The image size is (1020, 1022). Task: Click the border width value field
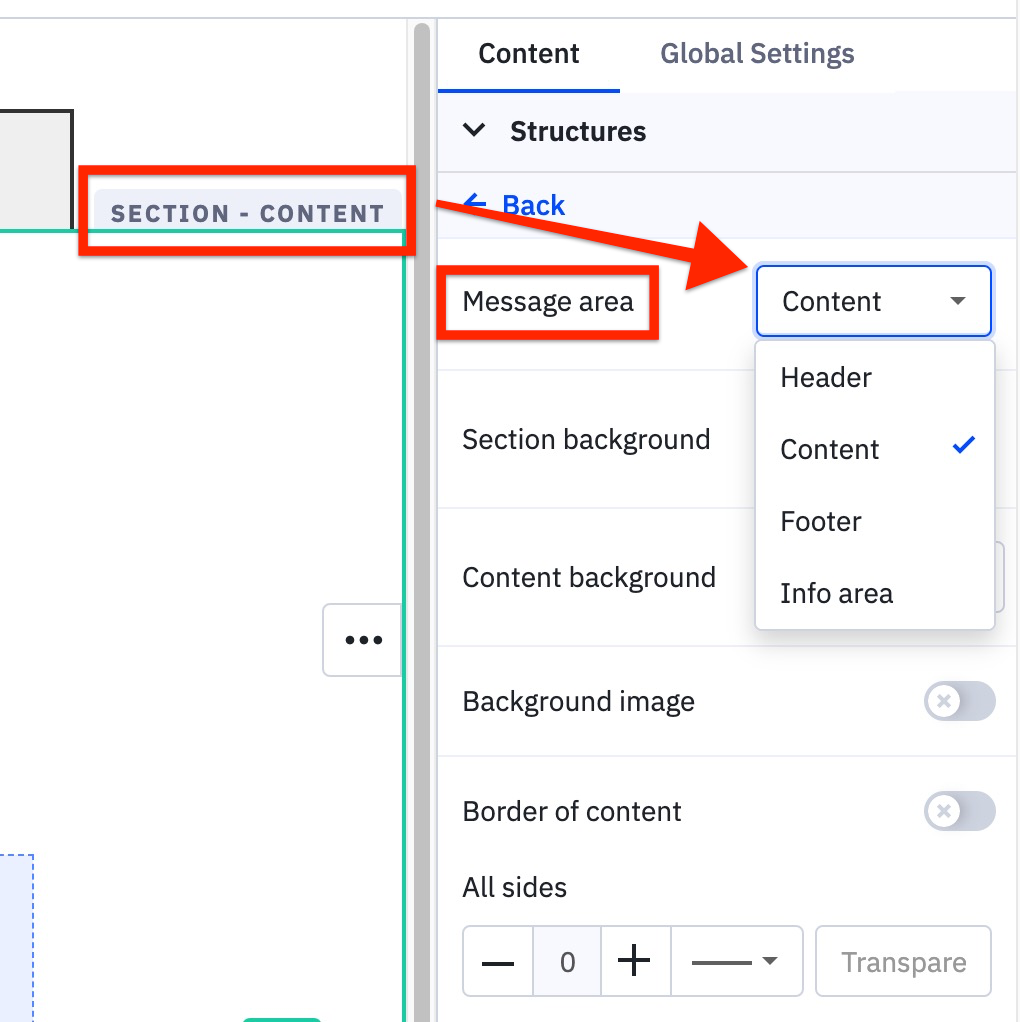pos(567,962)
